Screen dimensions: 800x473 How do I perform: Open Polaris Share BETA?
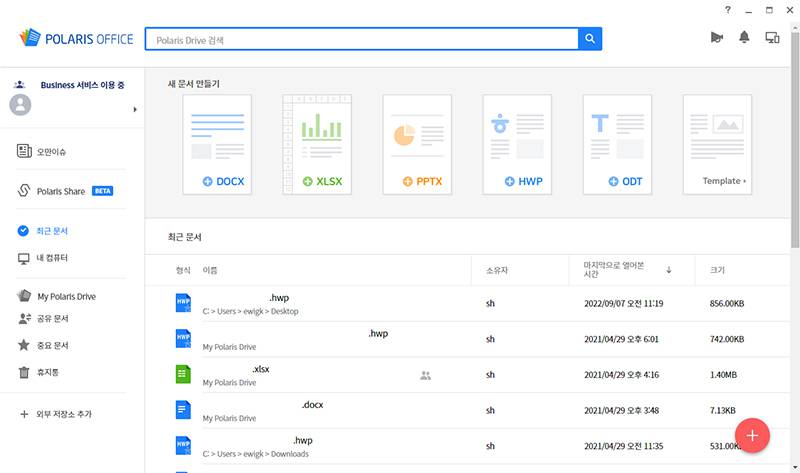tap(65, 191)
